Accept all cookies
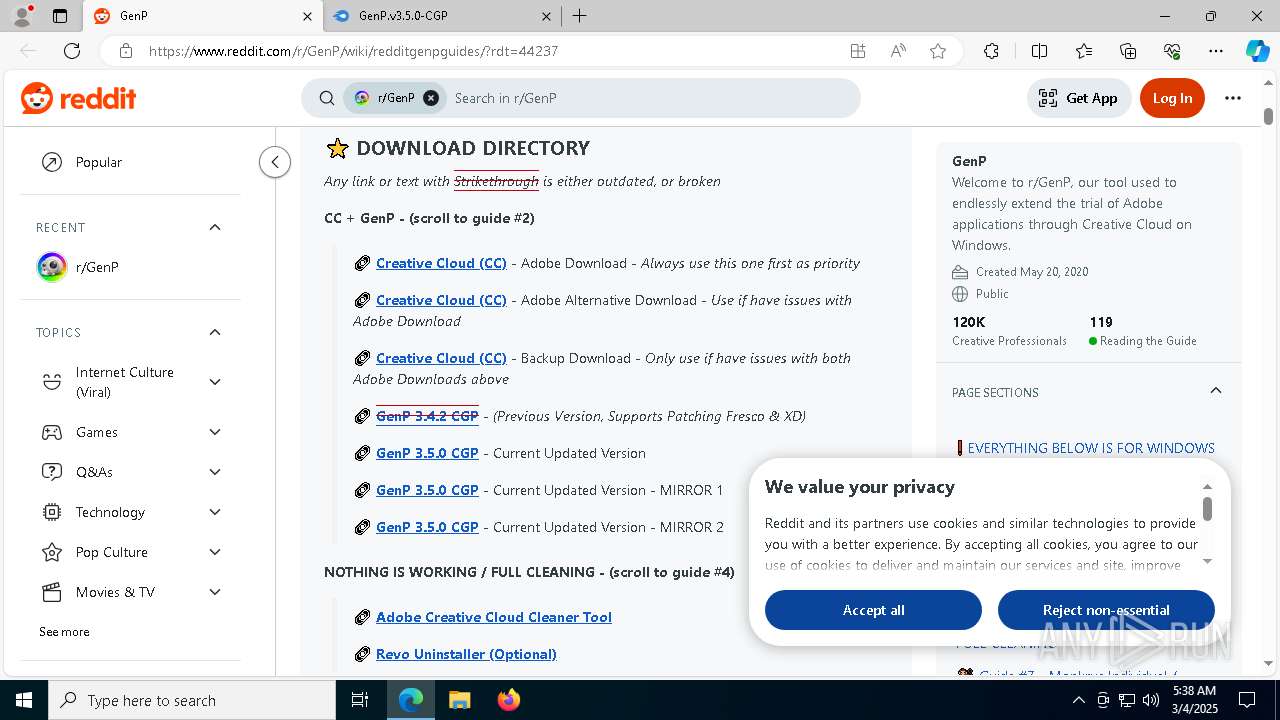 point(873,610)
